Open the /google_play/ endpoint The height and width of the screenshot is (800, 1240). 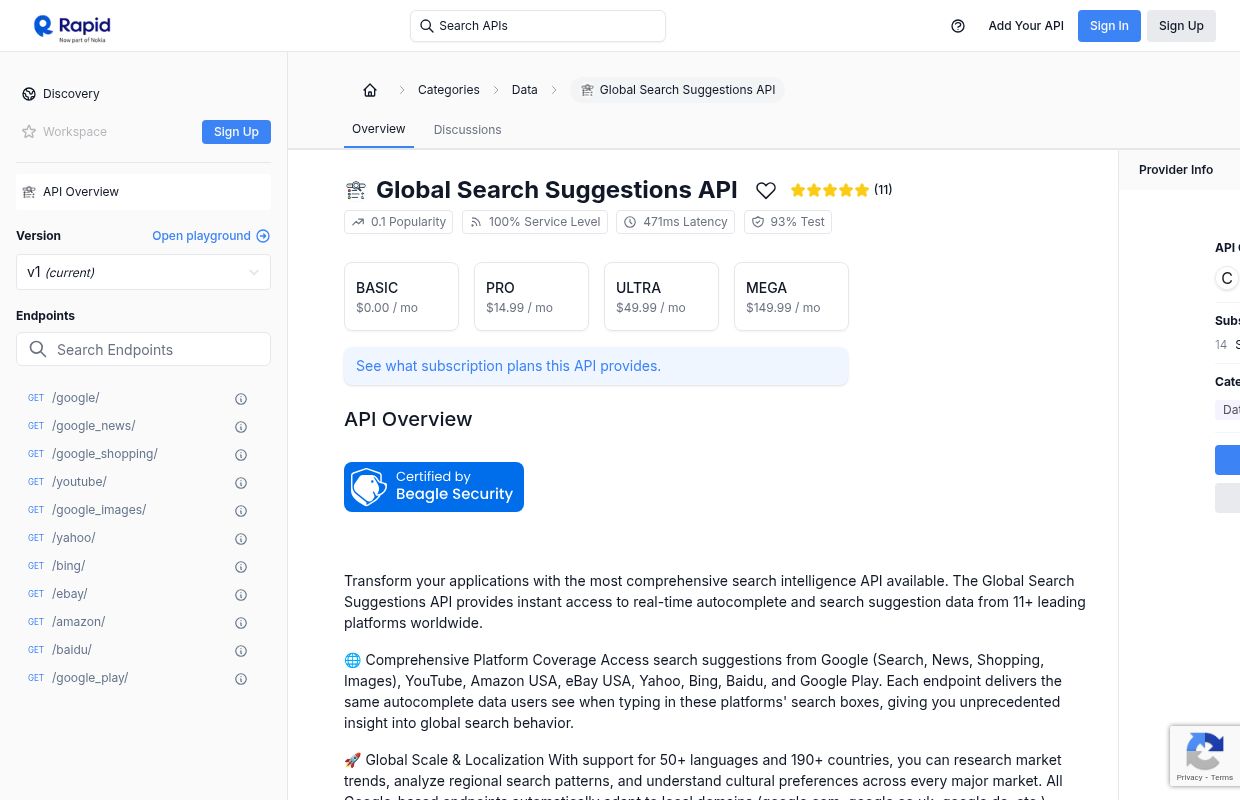pos(90,678)
